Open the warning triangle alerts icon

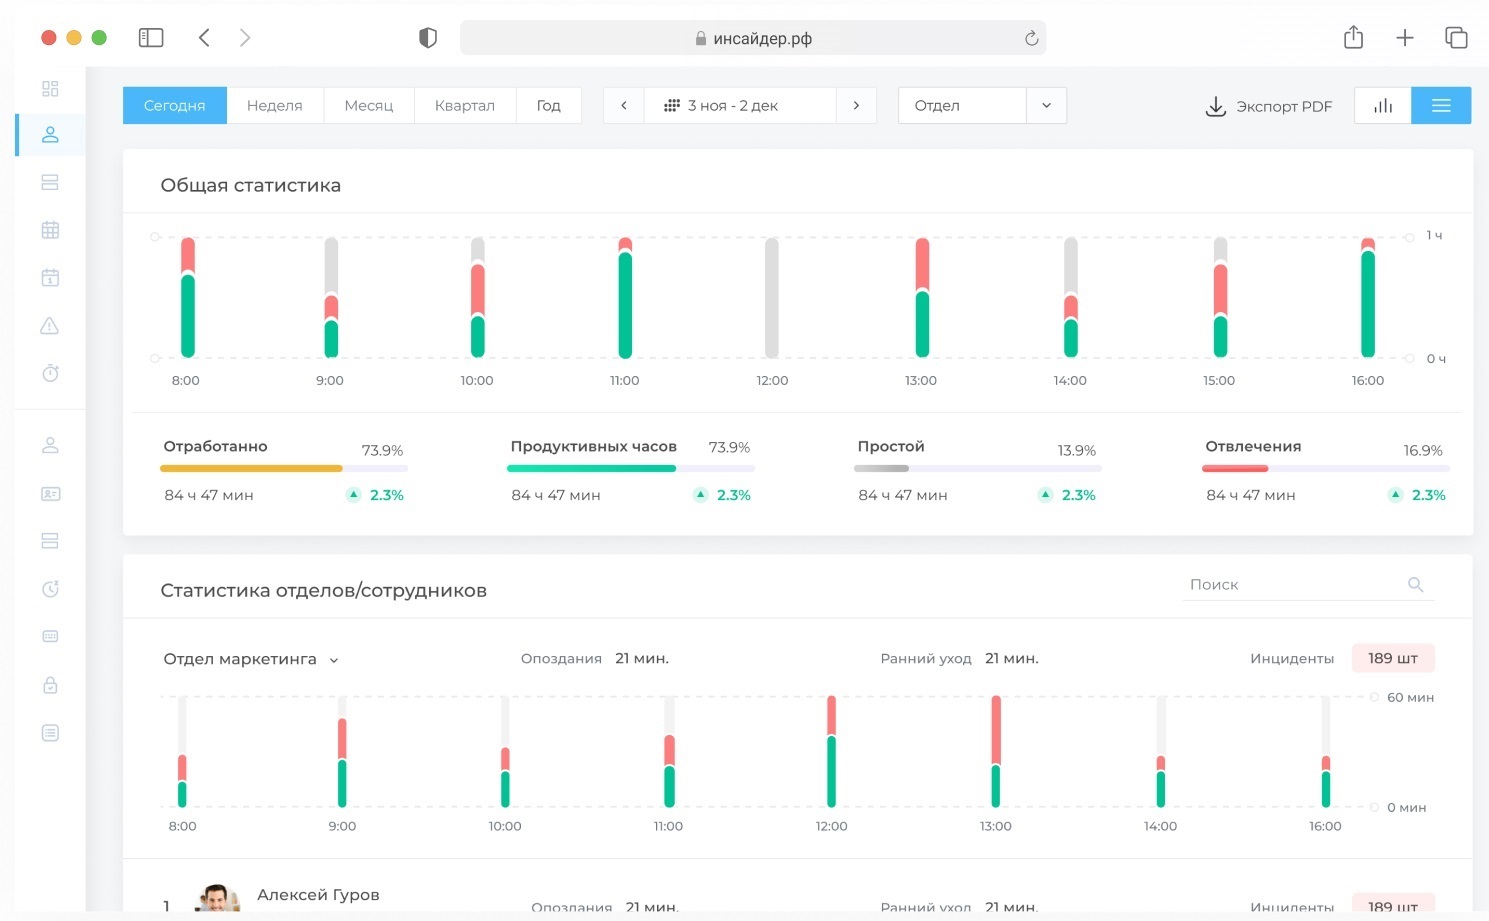point(50,326)
